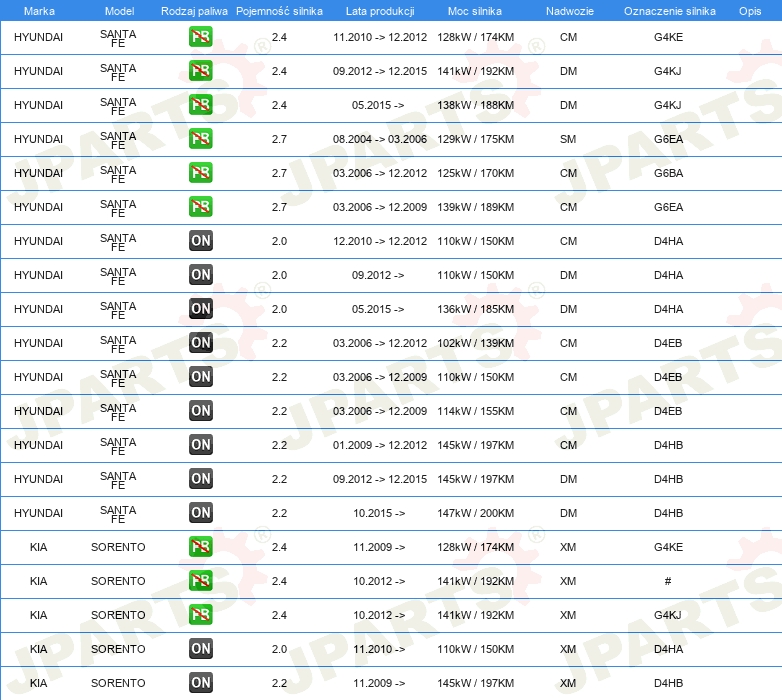Click the D4HB code in the Kia Sorento row
This screenshot has height=700, width=782.
[x=668, y=683]
